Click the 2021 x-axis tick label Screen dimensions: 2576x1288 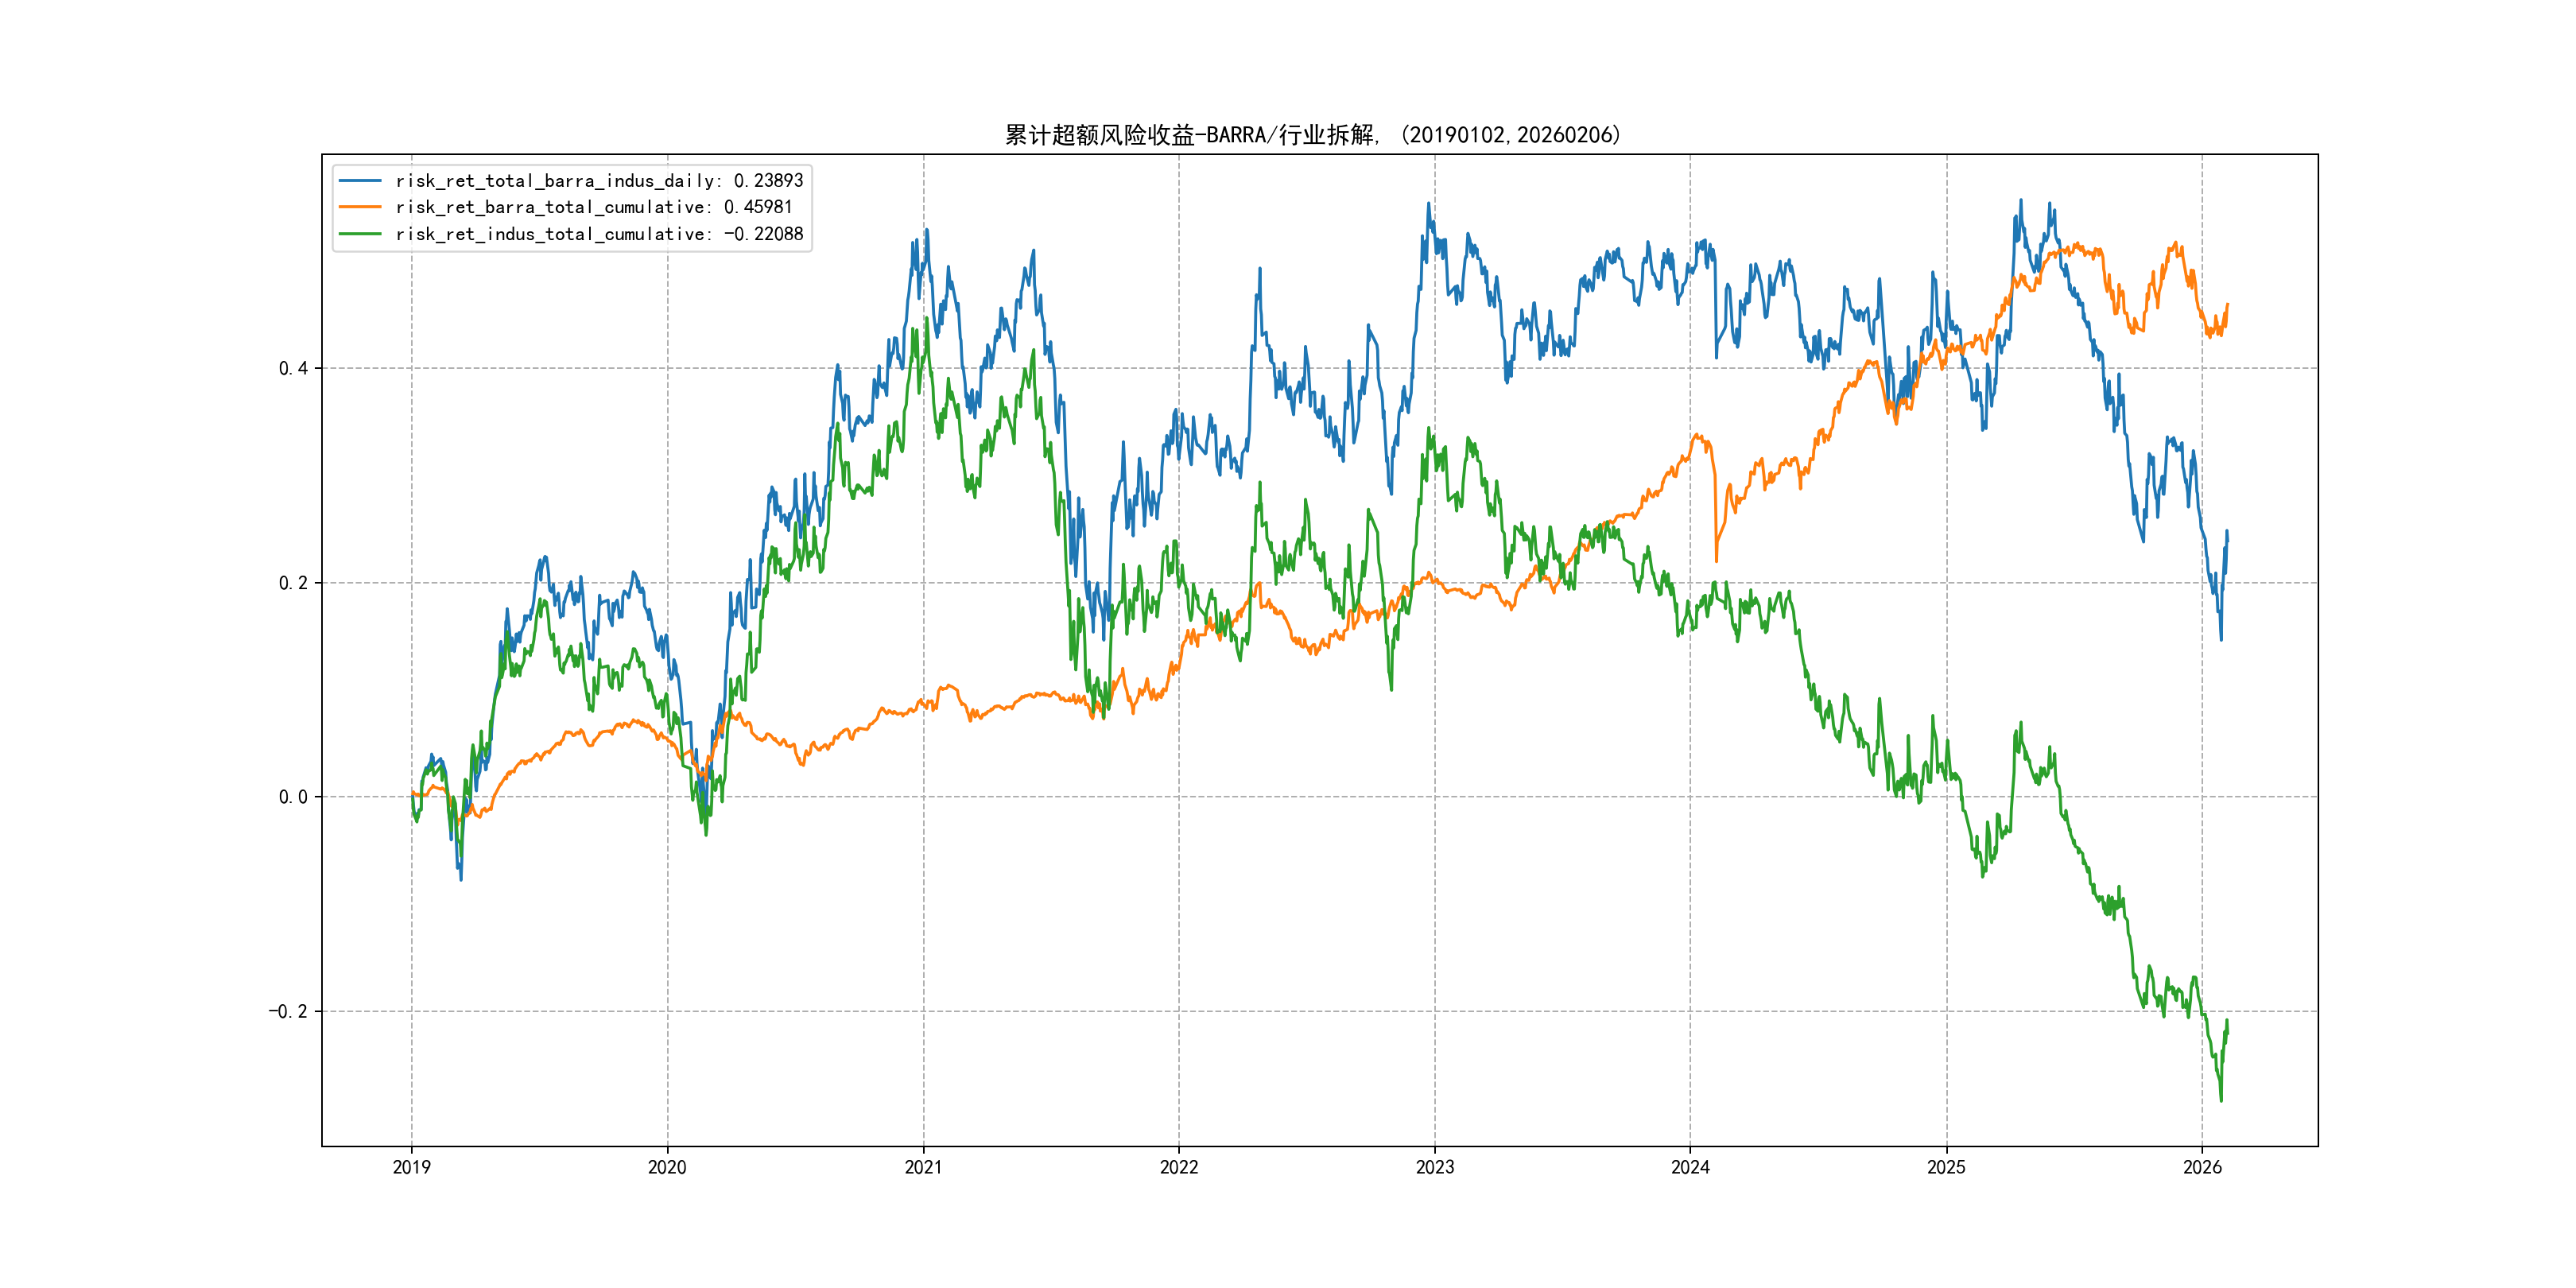[923, 1168]
